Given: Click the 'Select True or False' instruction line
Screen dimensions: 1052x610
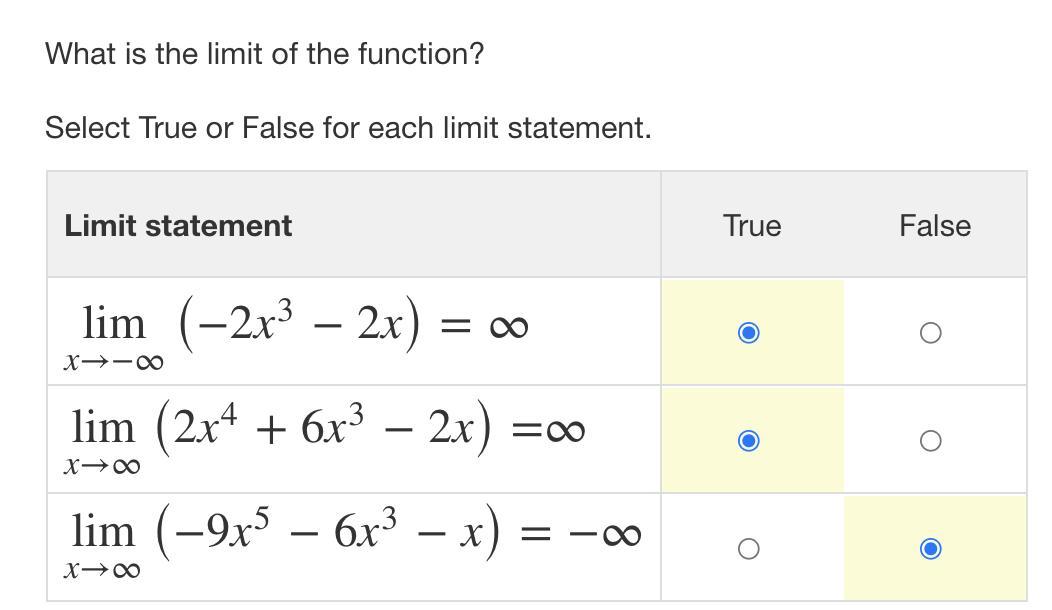Looking at the screenshot, I should 348,128.
